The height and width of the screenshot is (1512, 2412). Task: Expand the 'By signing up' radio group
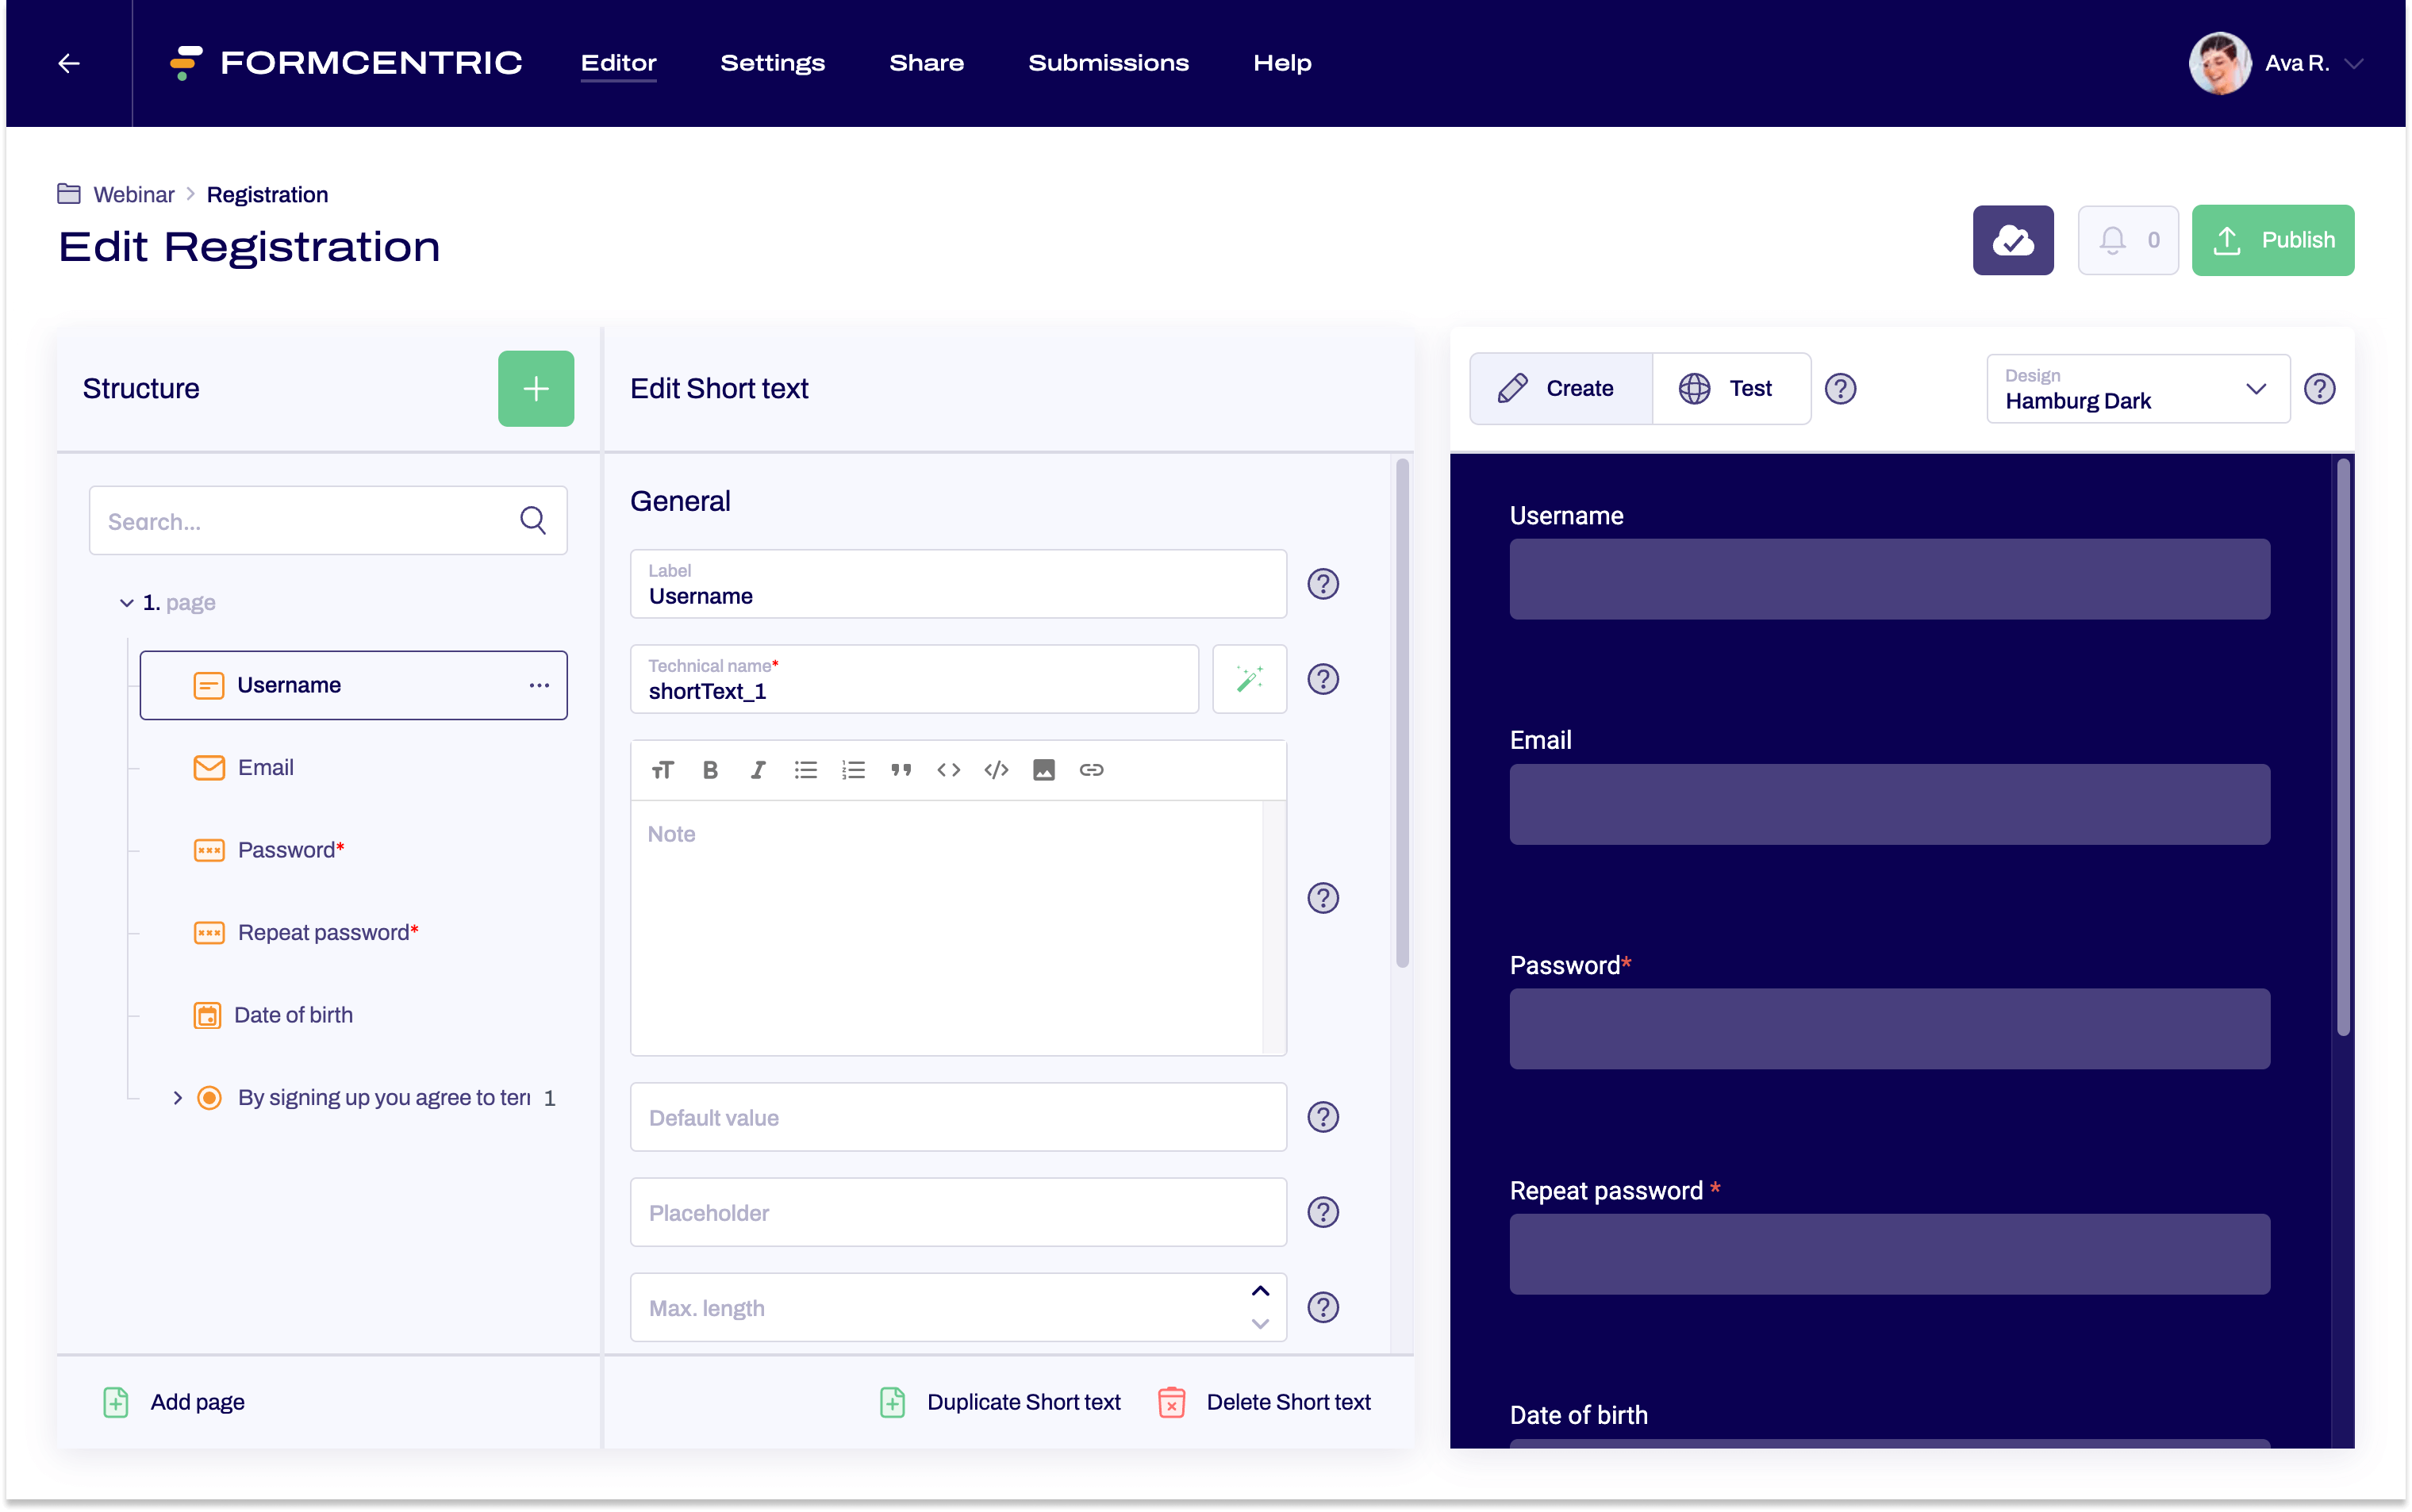pyautogui.click(x=177, y=1098)
